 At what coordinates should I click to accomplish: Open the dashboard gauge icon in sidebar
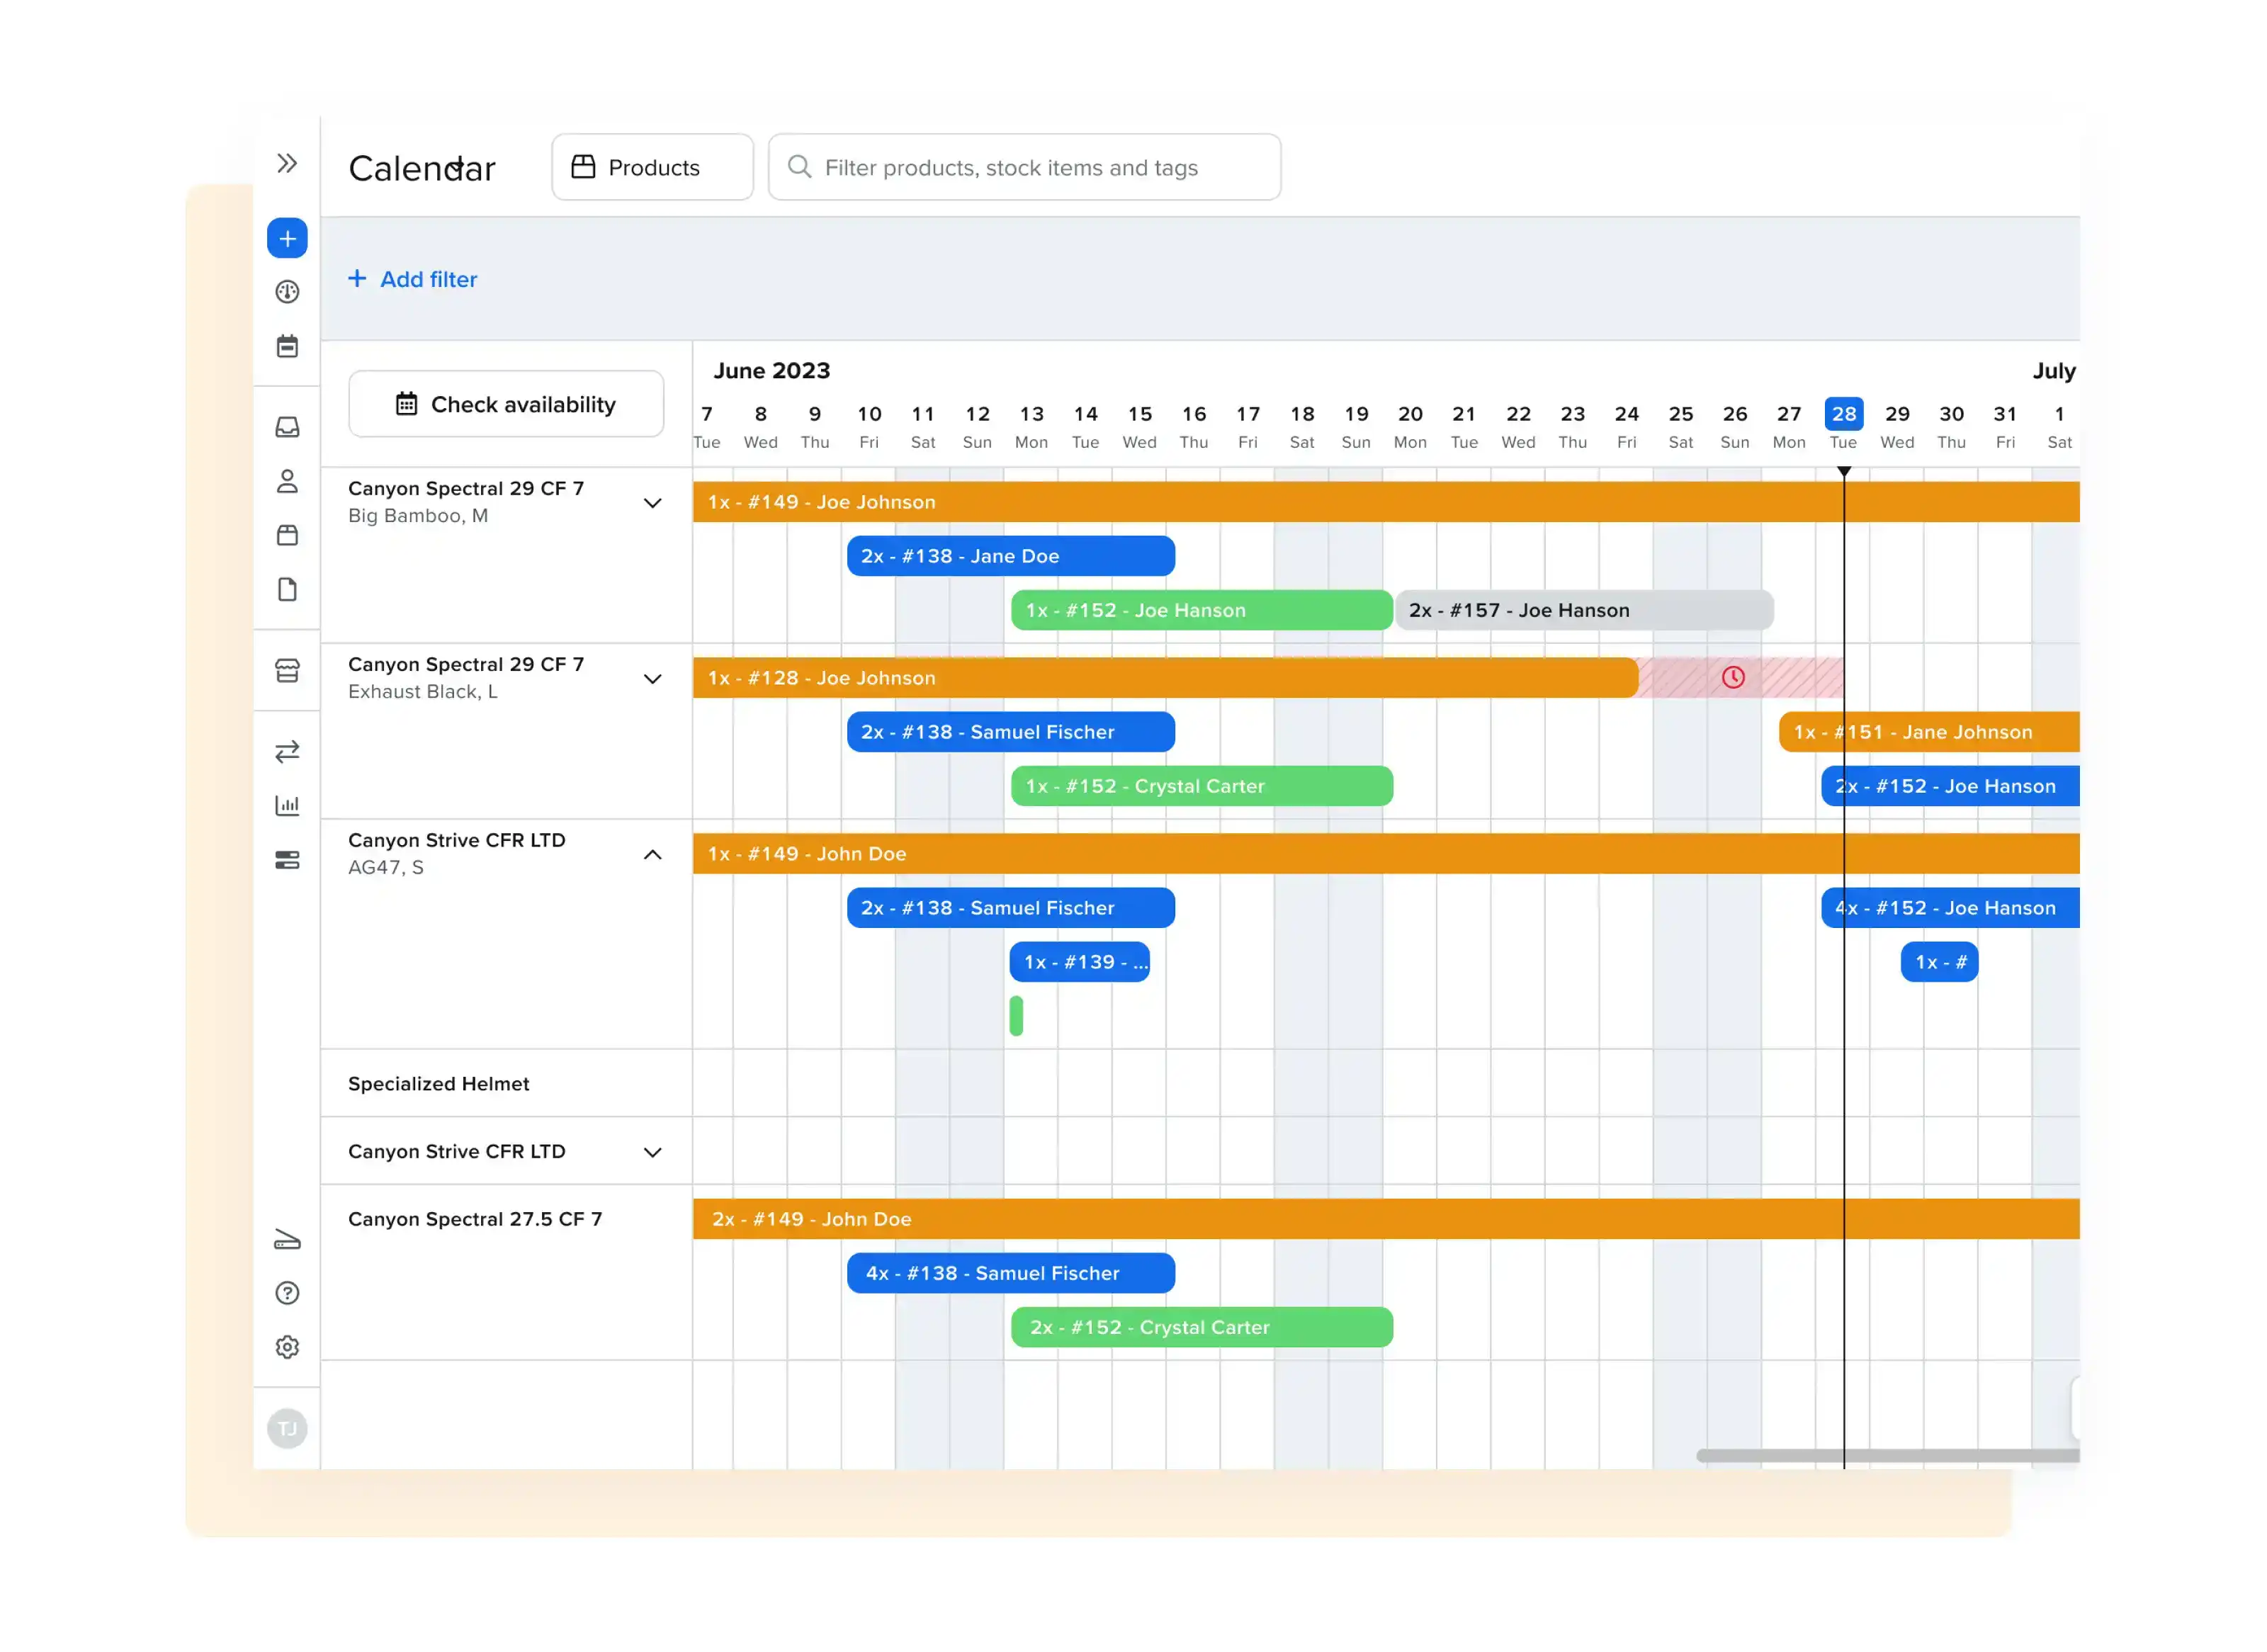coord(287,291)
